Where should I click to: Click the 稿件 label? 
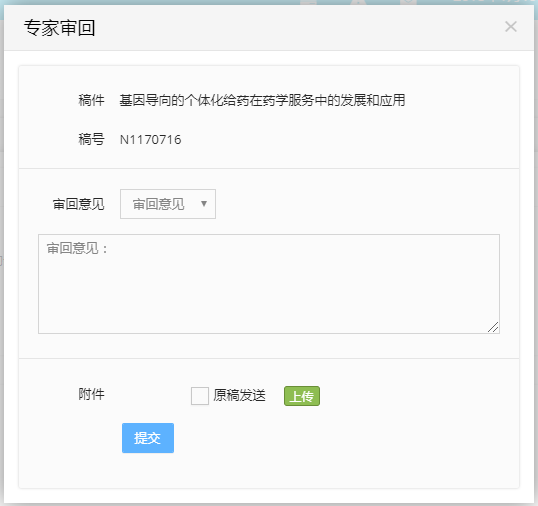[x=91, y=100]
